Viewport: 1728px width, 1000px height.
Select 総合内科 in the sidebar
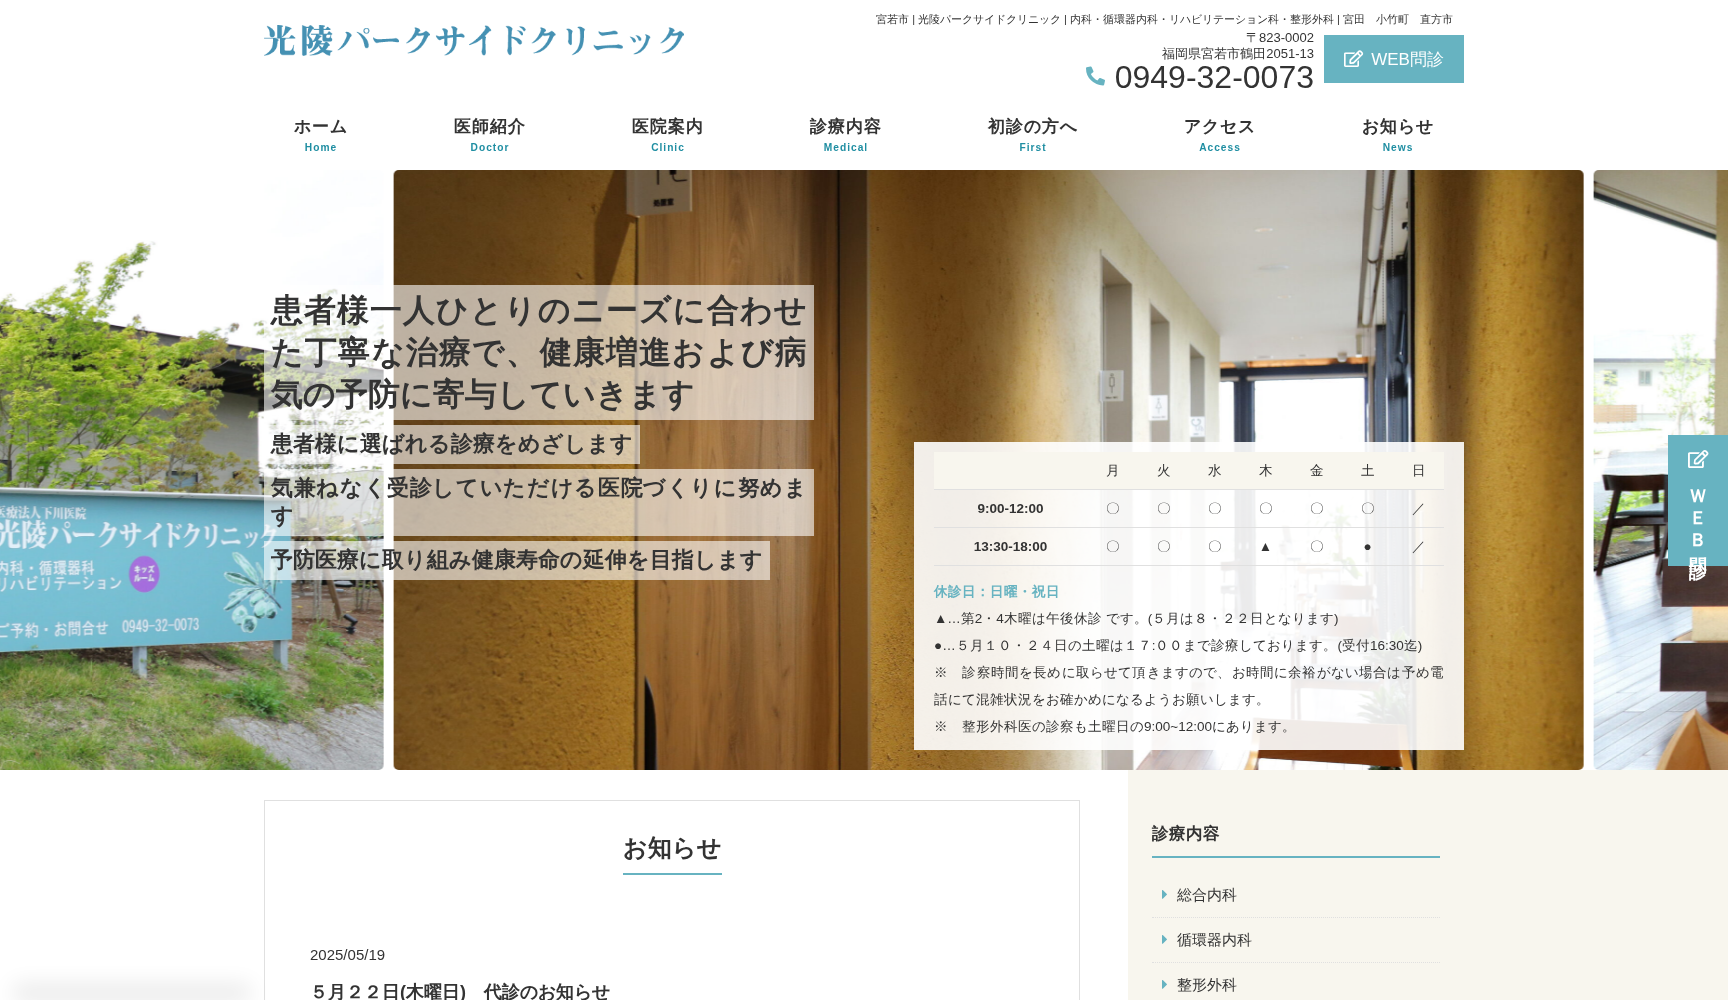pyautogui.click(x=1205, y=895)
